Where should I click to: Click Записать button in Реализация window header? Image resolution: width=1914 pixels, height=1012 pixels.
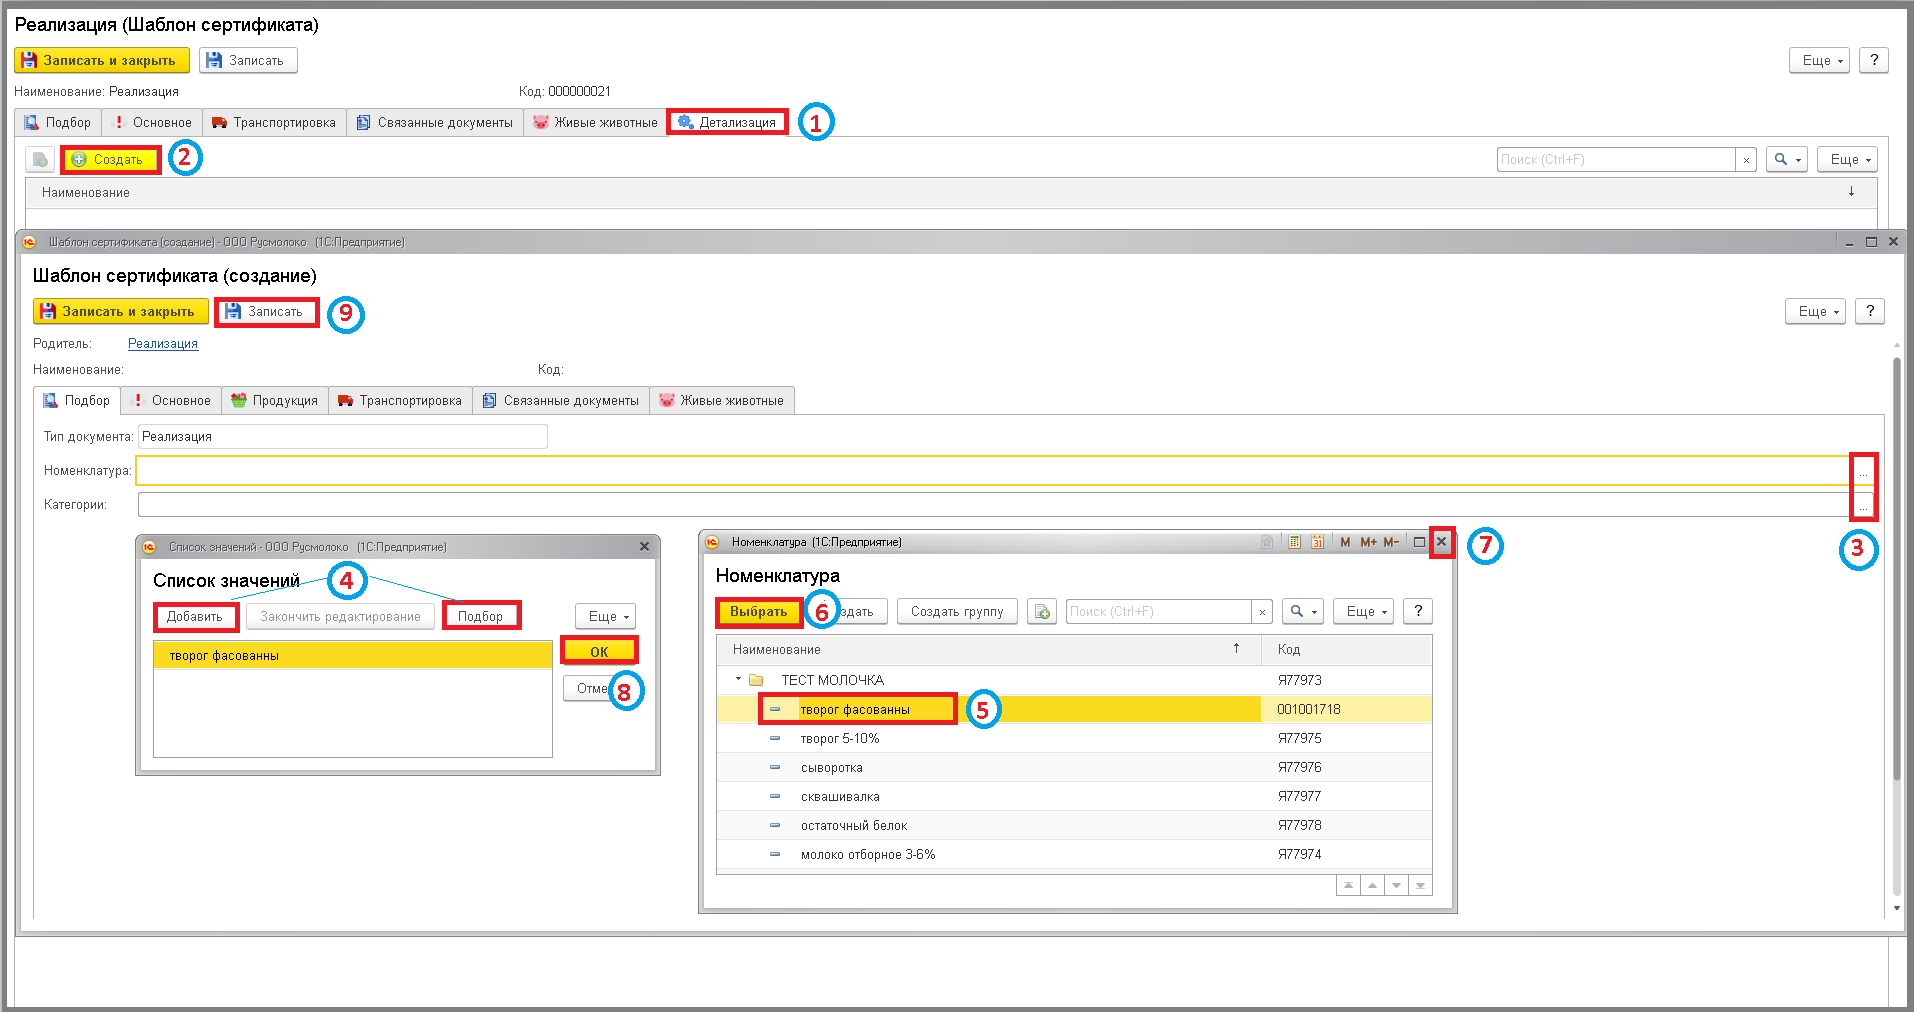pos(247,60)
